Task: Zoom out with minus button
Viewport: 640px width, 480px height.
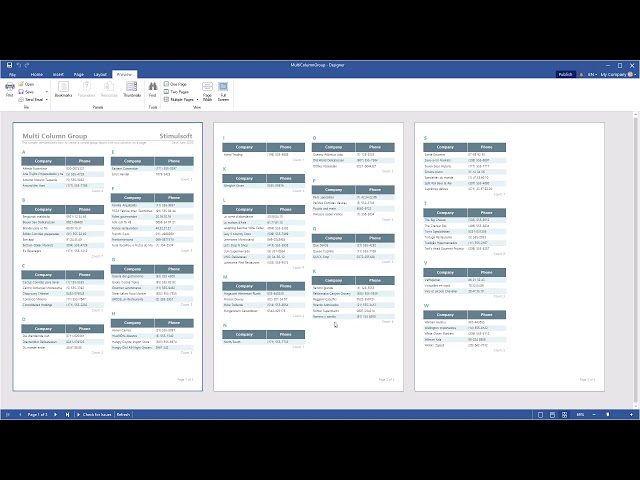Action: [x=594, y=415]
